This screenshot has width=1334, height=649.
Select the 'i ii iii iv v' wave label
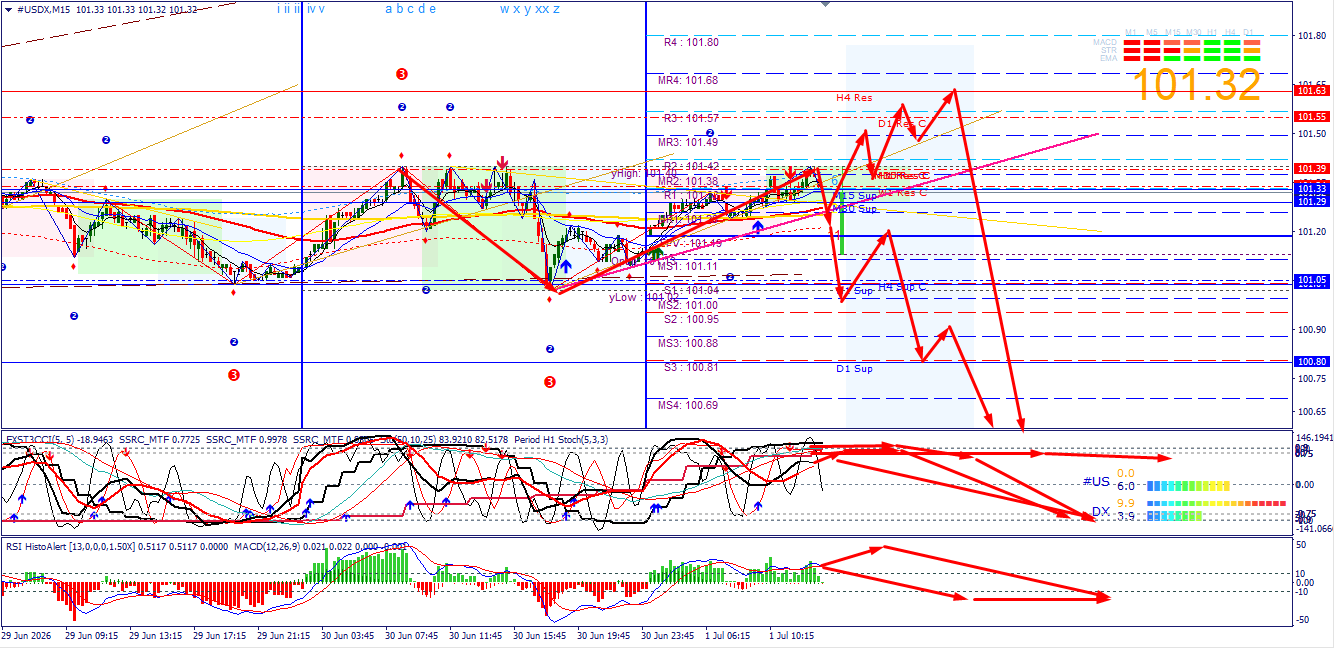coord(301,9)
